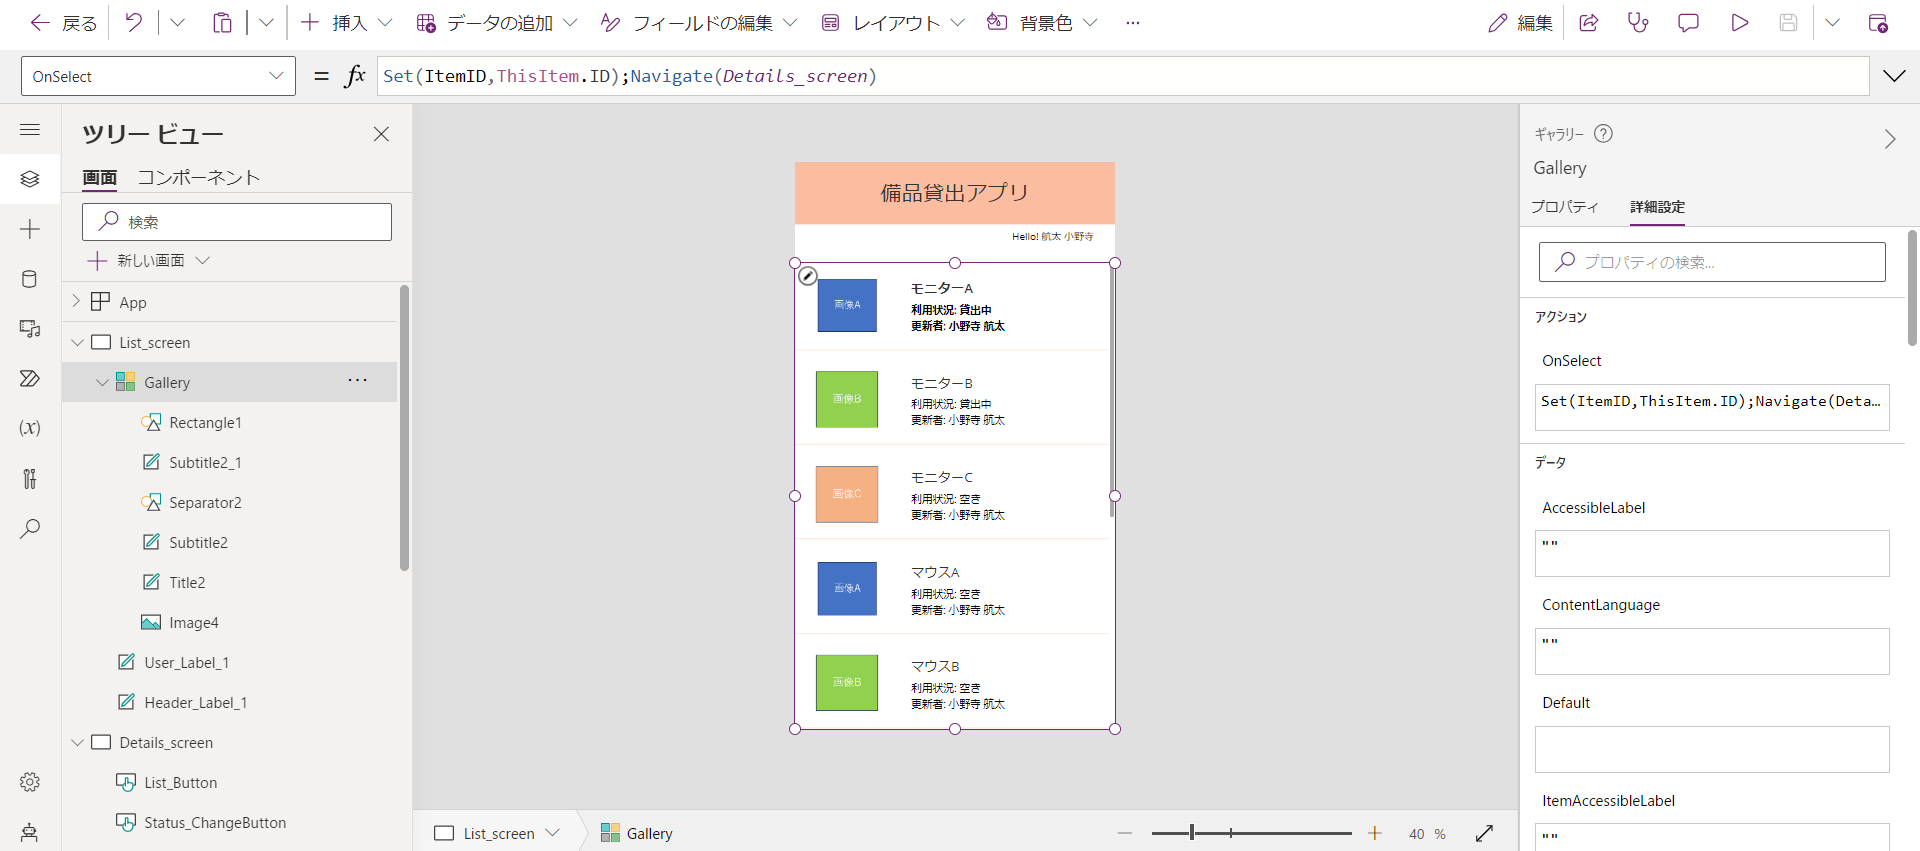Click the zoom slider handle
The height and width of the screenshot is (851, 1920).
coord(1192,833)
